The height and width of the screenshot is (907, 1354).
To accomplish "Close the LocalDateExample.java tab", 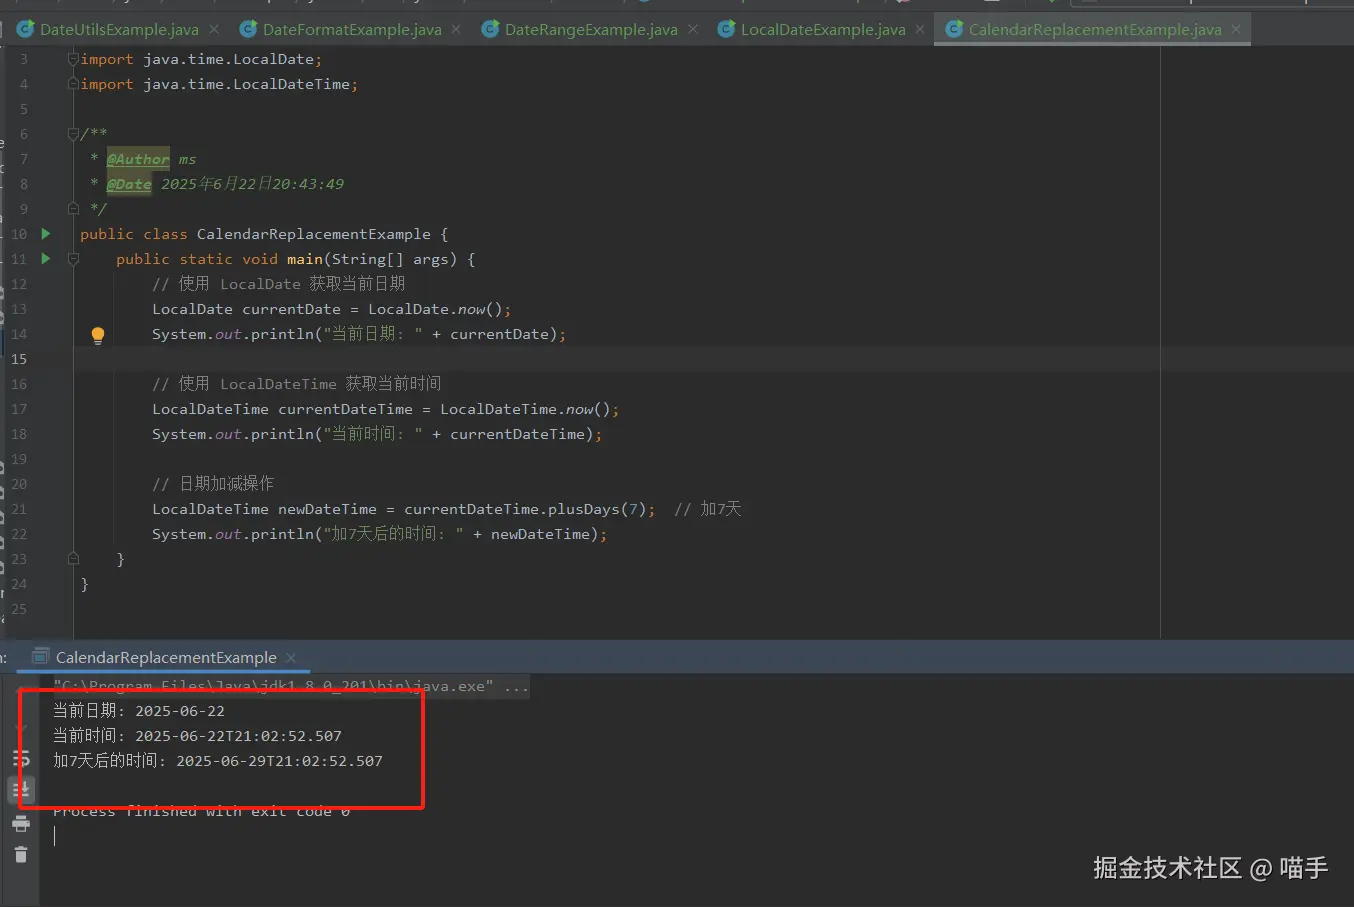I will 920,30.
